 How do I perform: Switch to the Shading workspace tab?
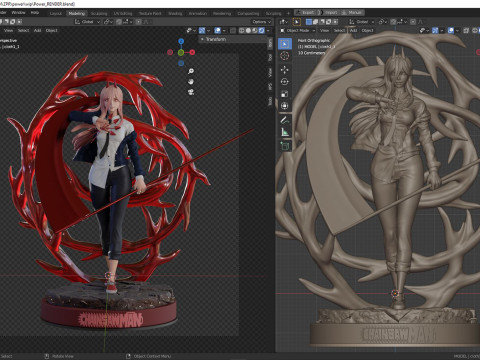point(175,13)
